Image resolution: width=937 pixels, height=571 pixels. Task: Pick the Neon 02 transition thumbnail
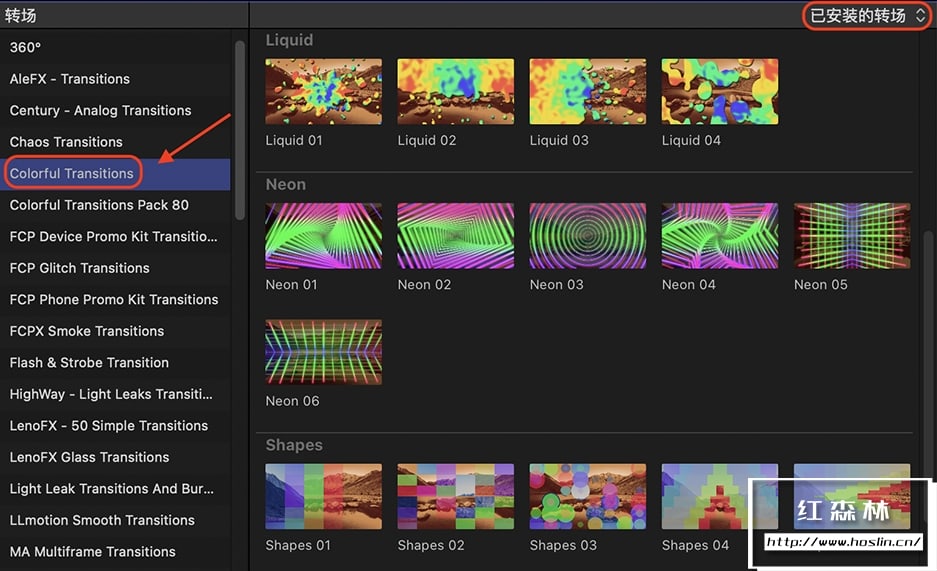pos(455,236)
